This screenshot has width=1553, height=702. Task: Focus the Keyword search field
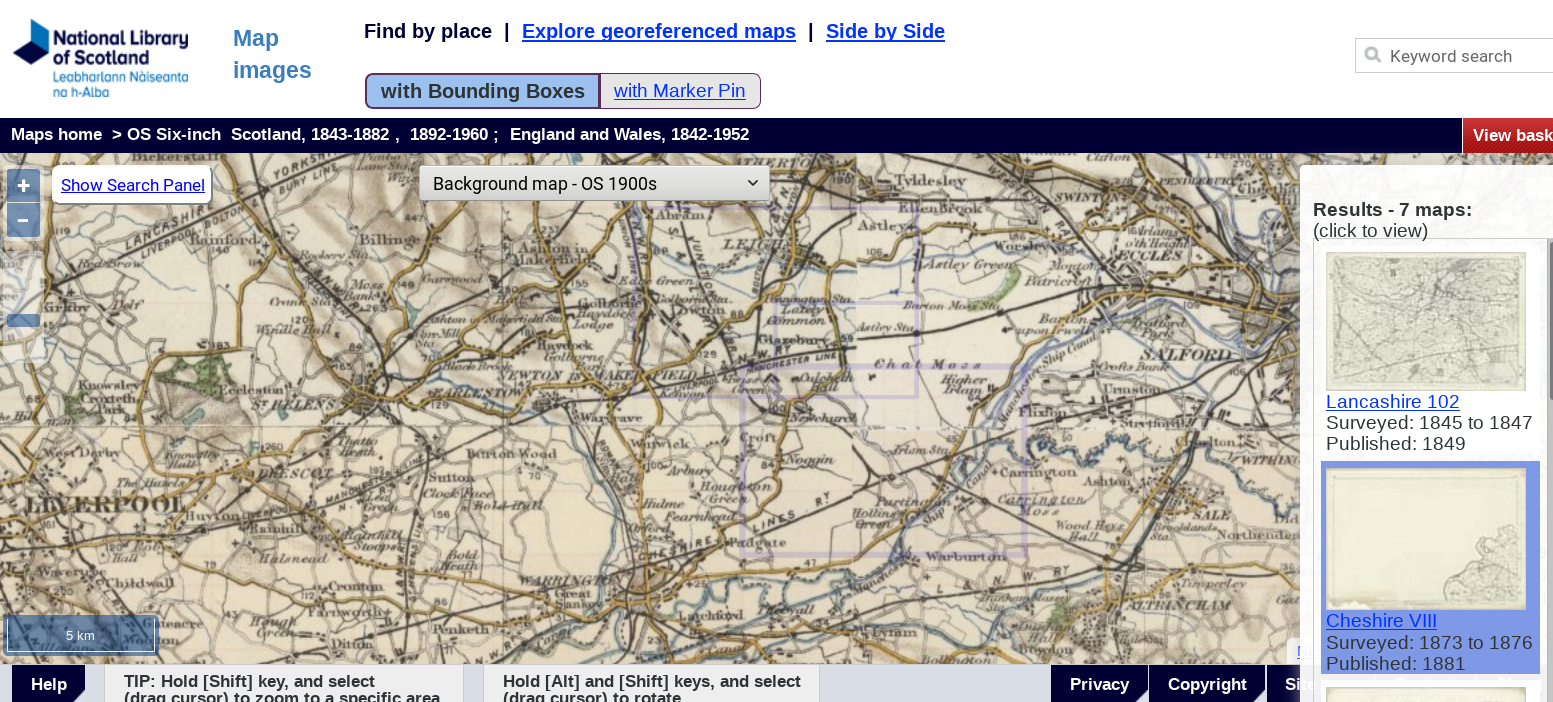click(x=1465, y=56)
